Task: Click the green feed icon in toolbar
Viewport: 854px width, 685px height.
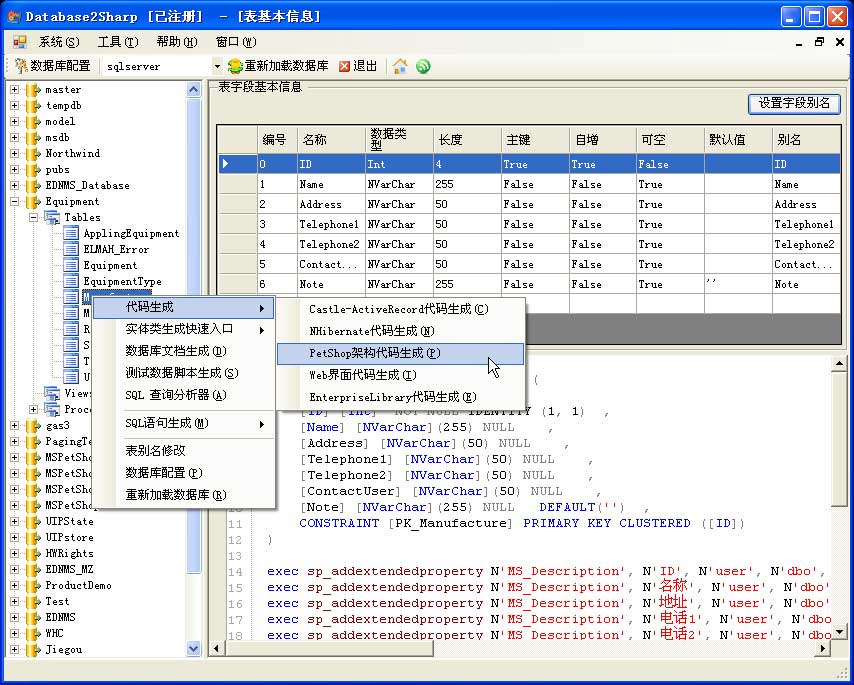Action: [423, 66]
